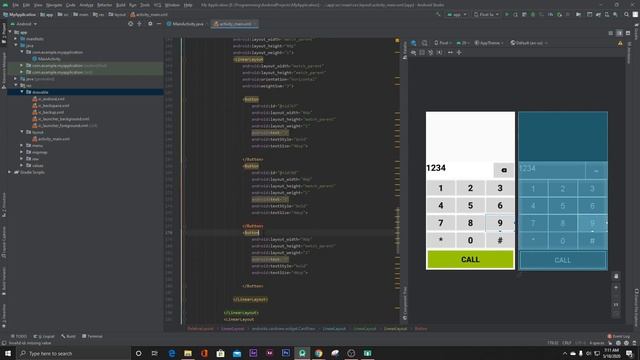Click the # key in the white design preview
The image size is (640, 360).
click(x=500, y=240)
